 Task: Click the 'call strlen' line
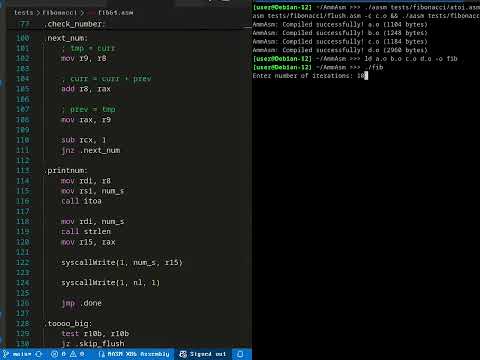pyautogui.click(x=86, y=231)
